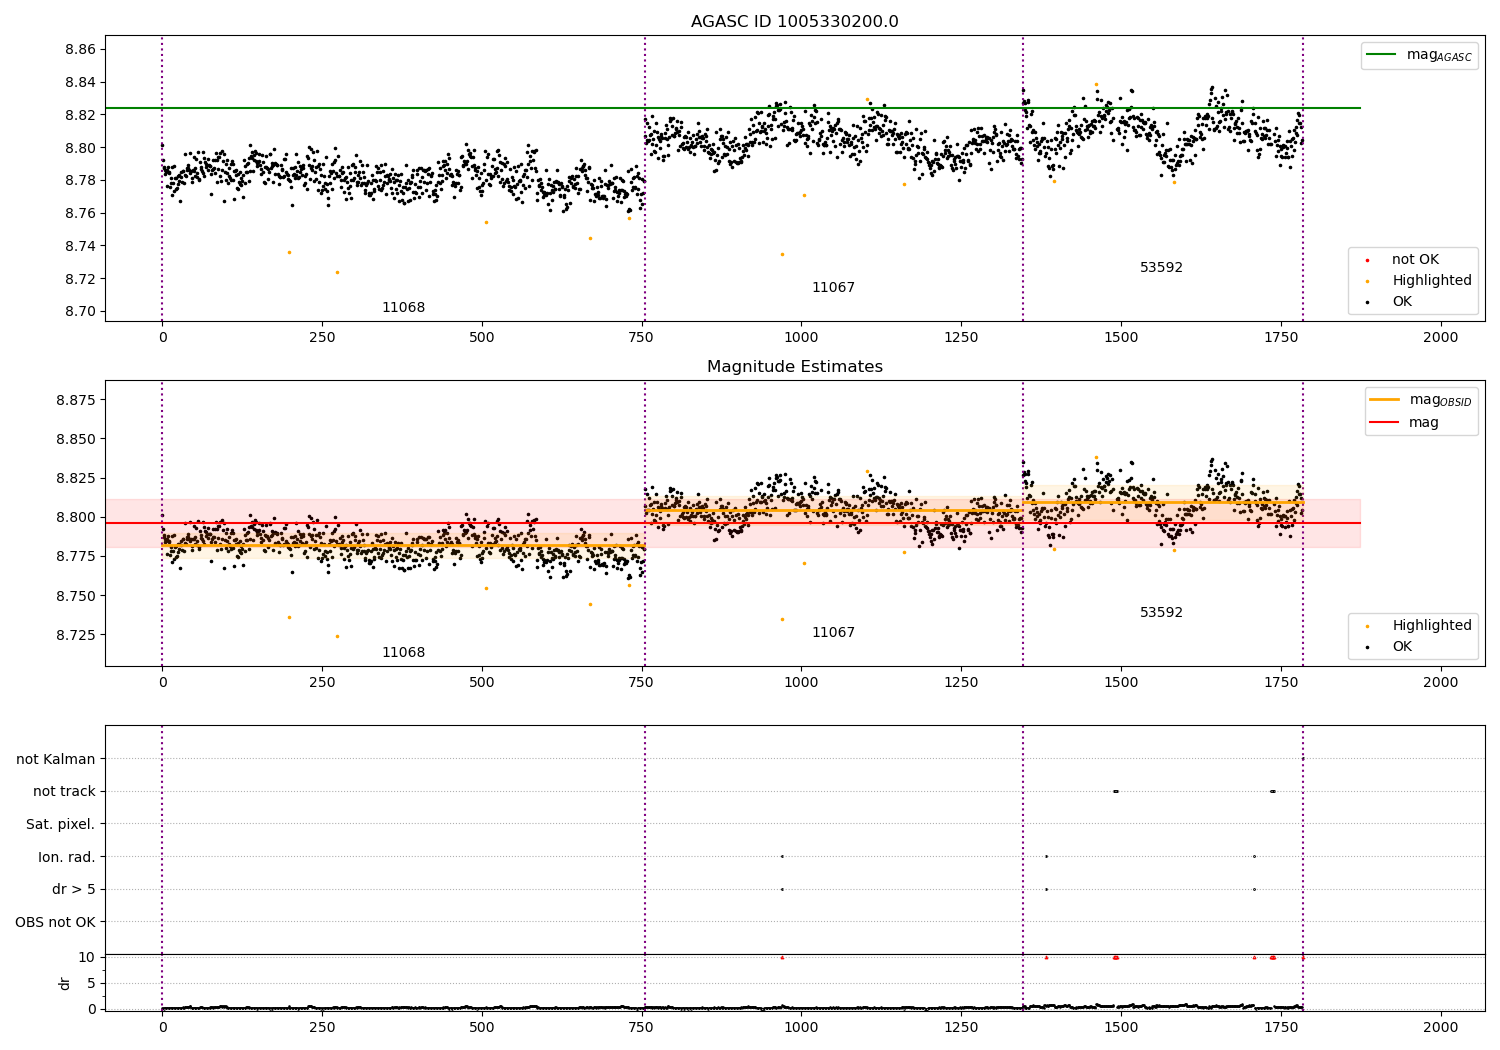1500x1050 pixels.
Task: Click the 8.875 y-axis tick label
Action: tap(76, 400)
